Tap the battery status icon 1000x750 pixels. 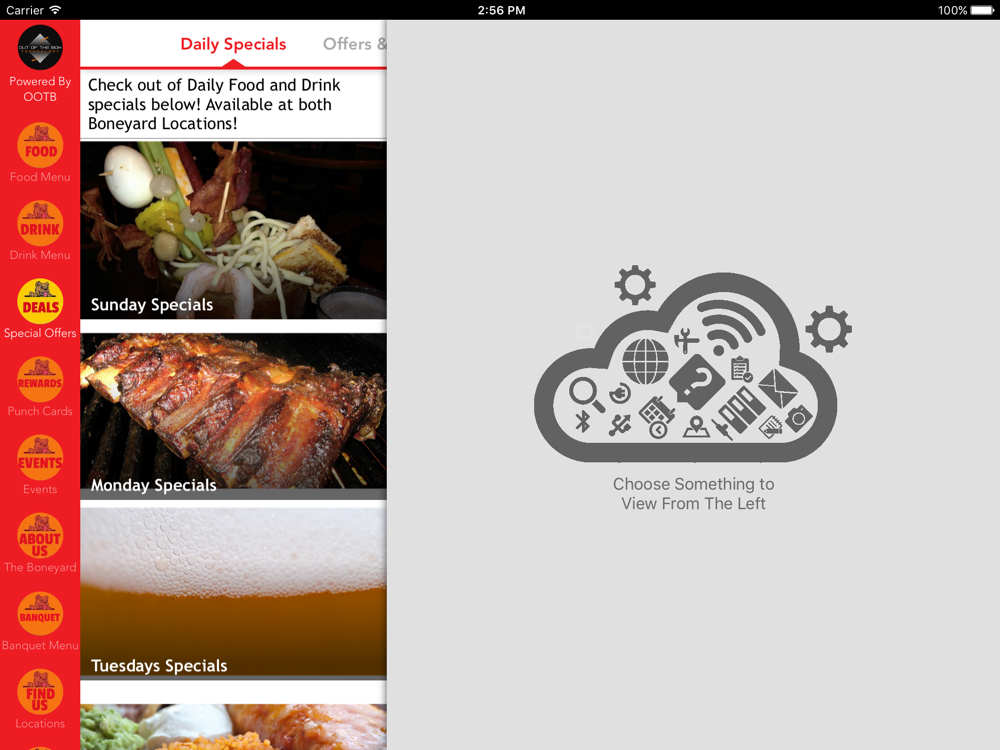pyautogui.click(x=982, y=10)
